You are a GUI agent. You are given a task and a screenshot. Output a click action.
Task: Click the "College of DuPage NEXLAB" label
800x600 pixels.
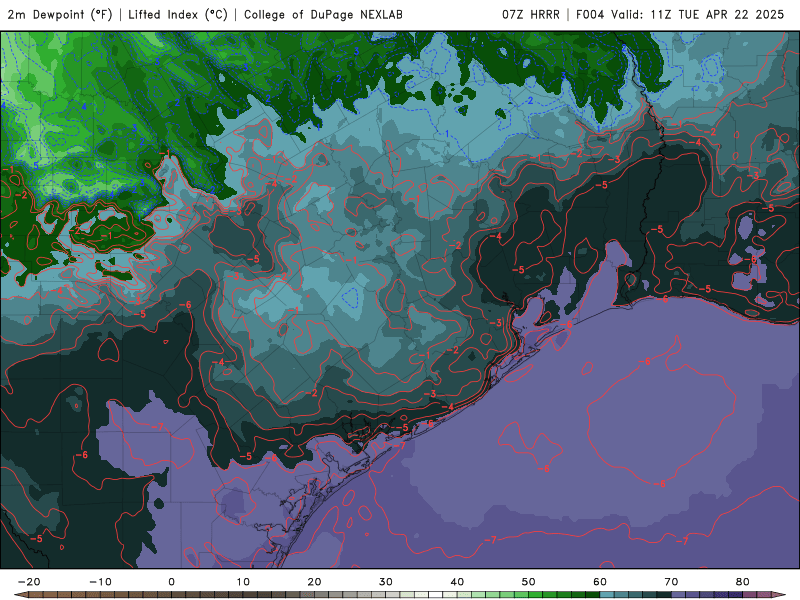pos(323,14)
